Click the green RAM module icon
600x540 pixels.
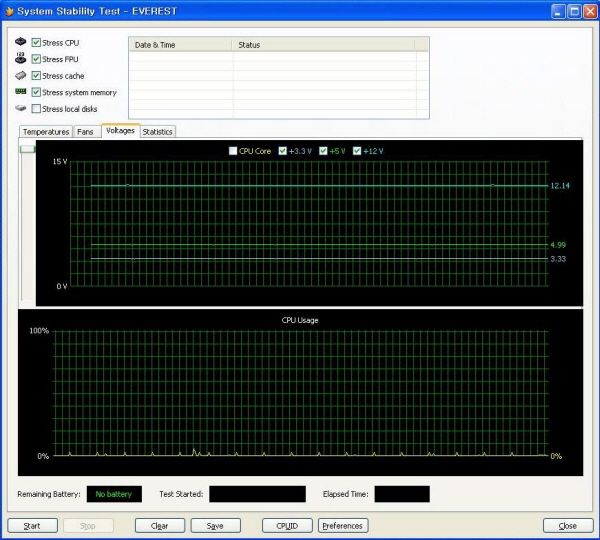(21, 91)
